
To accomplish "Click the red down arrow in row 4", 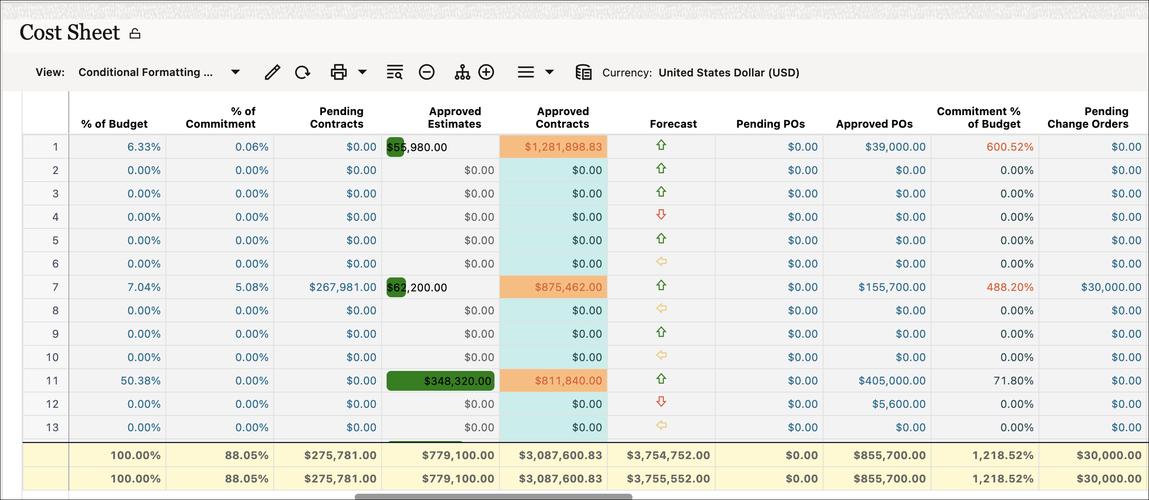I will click(661, 215).
